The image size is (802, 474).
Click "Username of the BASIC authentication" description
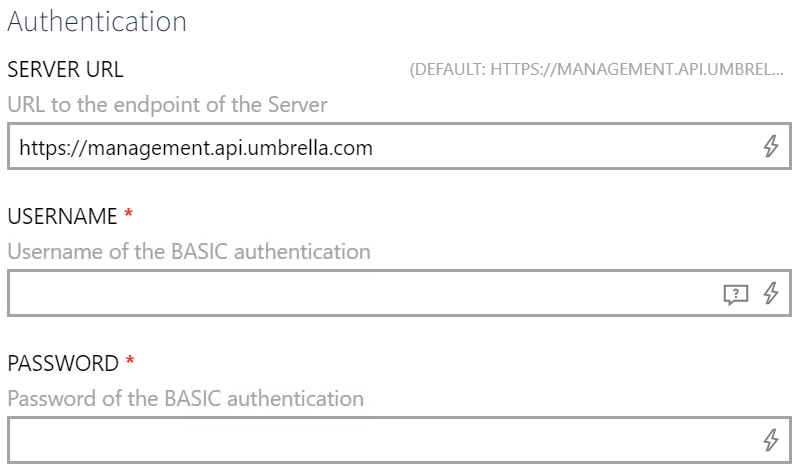pyautogui.click(x=189, y=251)
